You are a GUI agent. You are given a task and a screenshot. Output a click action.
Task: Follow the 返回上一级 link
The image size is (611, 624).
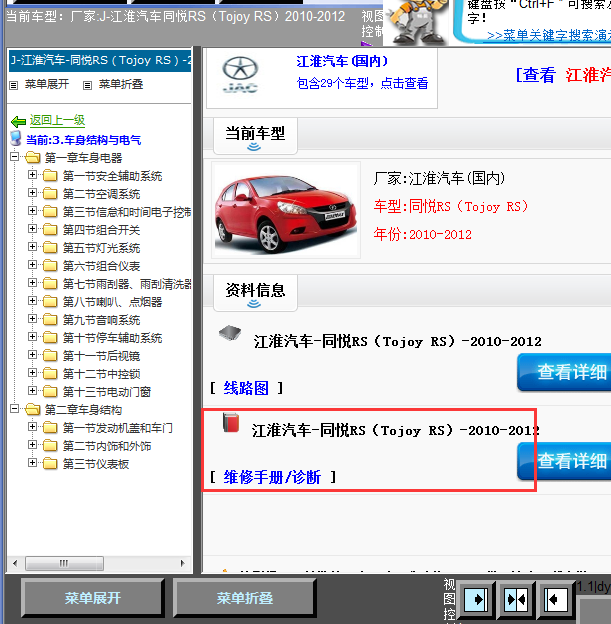pyautogui.click(x=57, y=120)
